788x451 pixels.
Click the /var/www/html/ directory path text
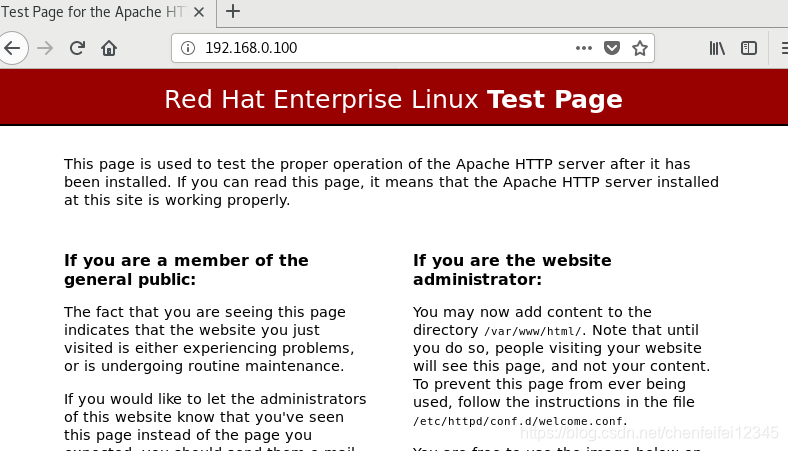tap(533, 331)
